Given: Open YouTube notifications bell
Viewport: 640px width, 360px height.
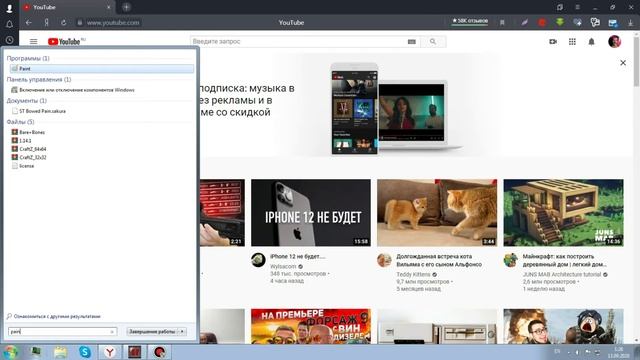Looking at the screenshot, I should [x=591, y=41].
